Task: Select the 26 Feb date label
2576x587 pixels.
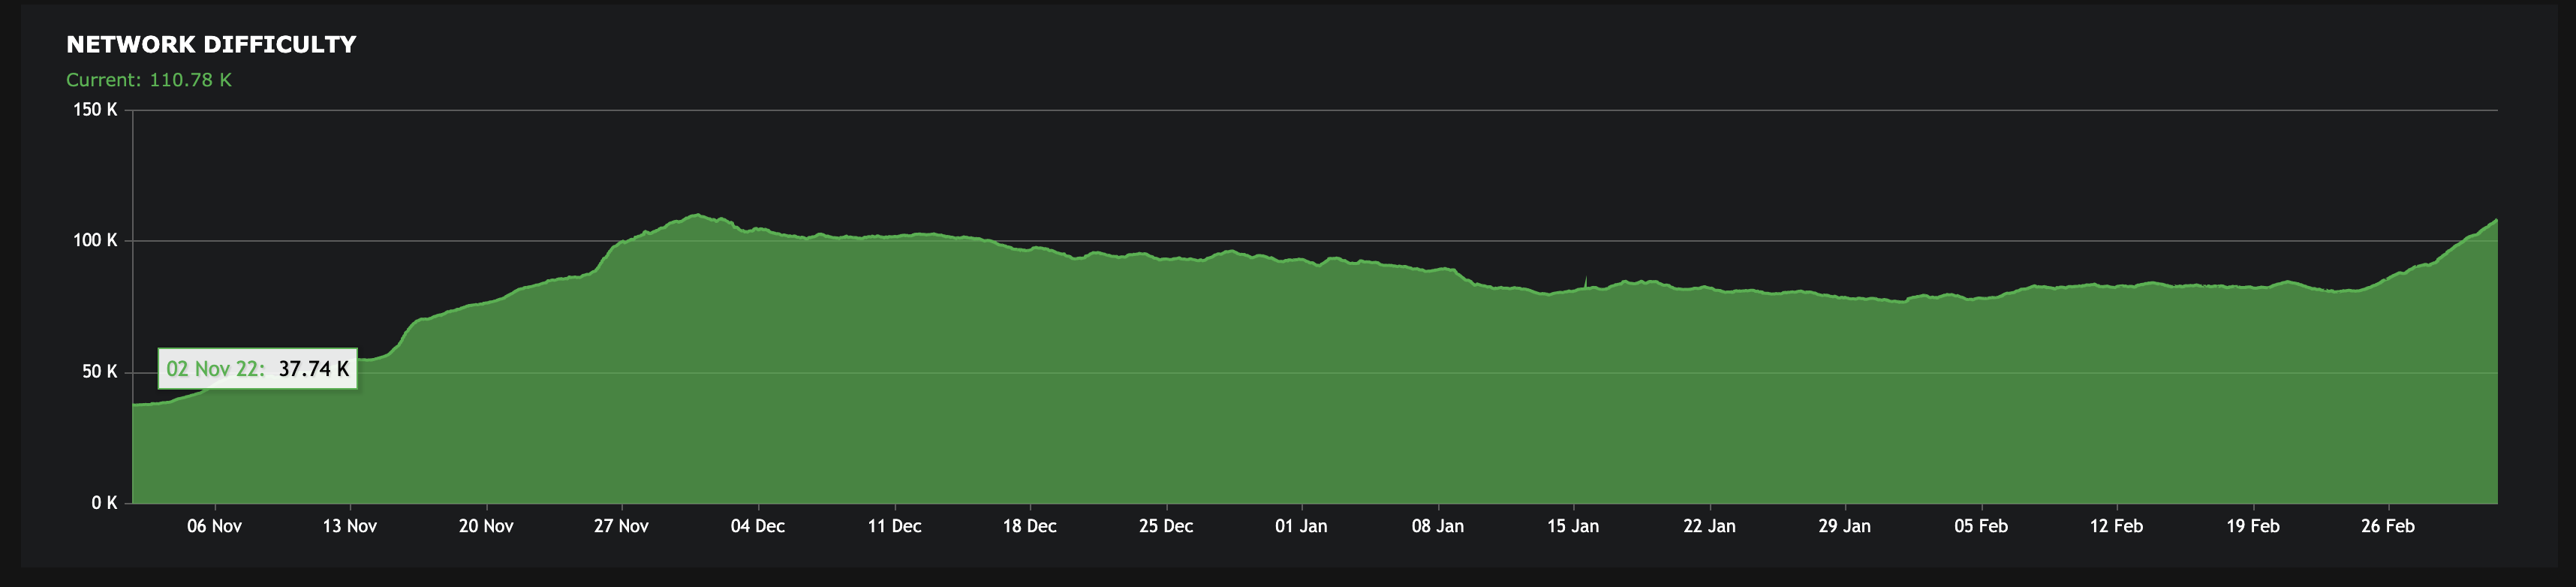Action: click(x=2388, y=526)
